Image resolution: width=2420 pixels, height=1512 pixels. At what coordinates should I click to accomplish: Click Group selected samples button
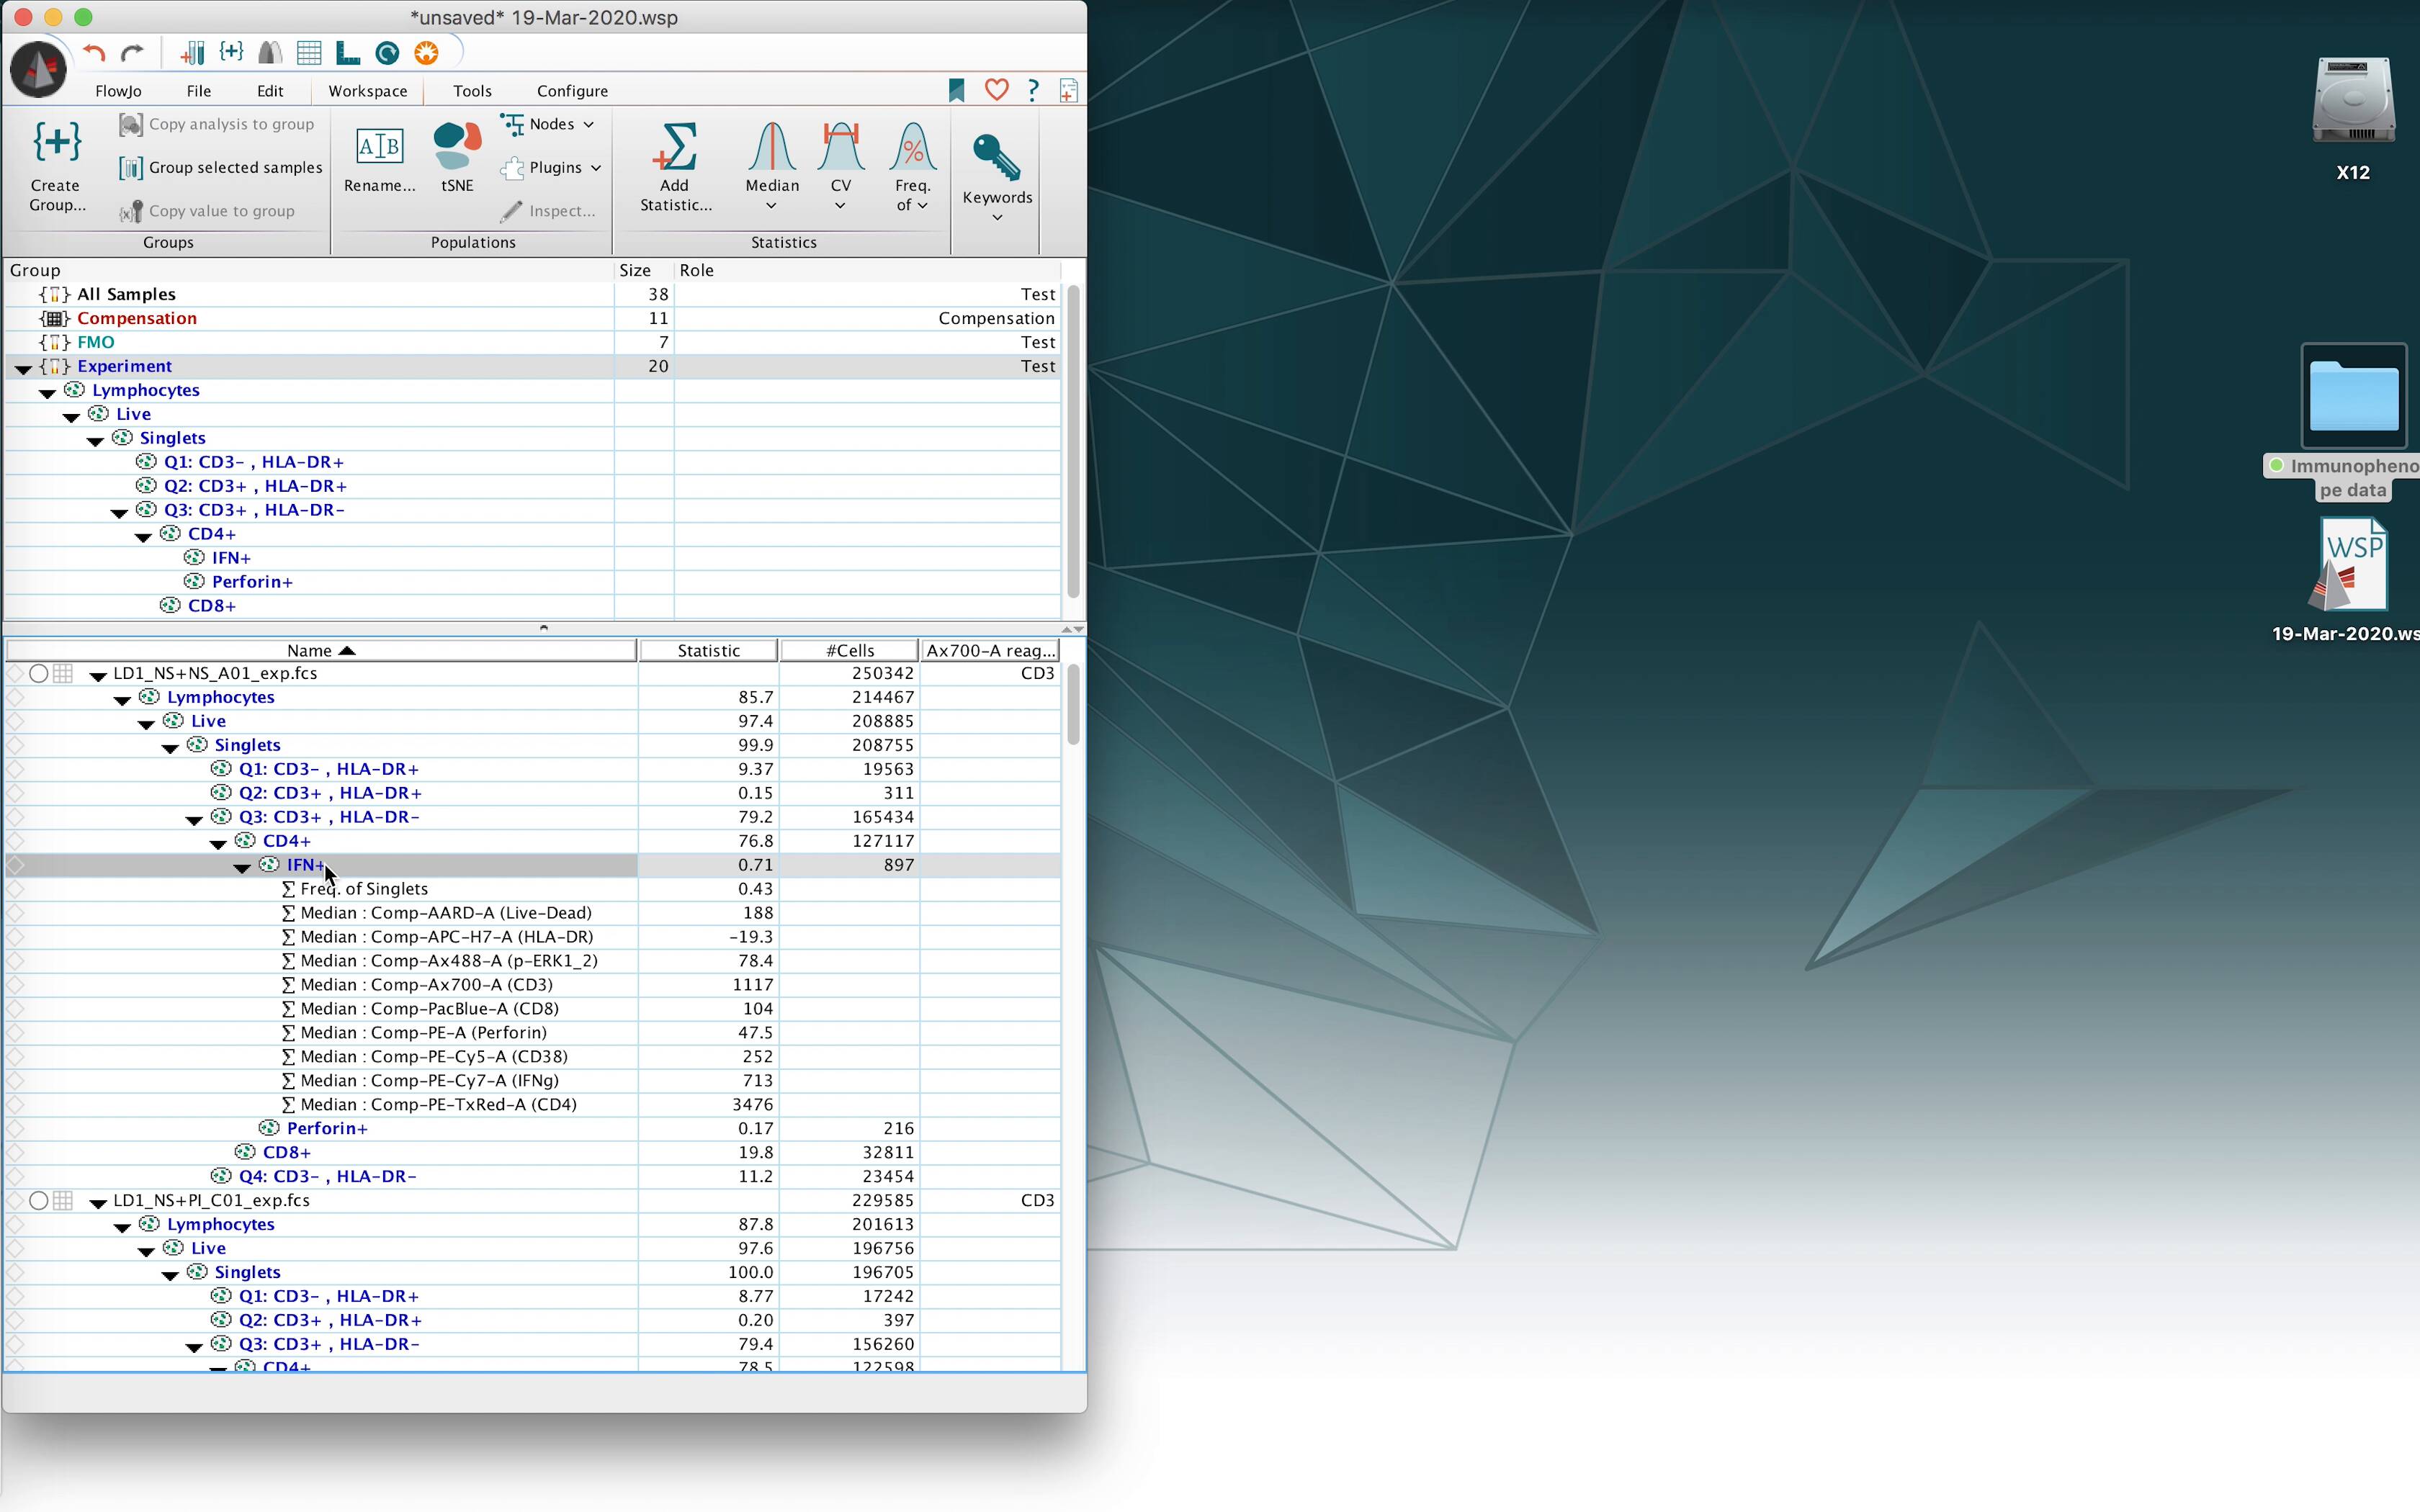(x=222, y=168)
